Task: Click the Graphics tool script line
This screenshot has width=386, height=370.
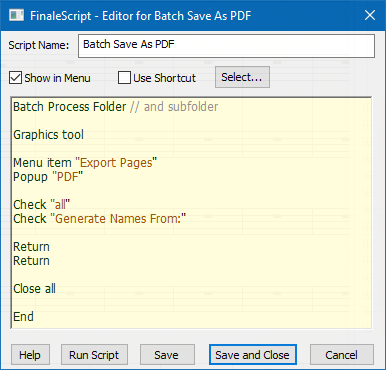Action: tap(49, 135)
